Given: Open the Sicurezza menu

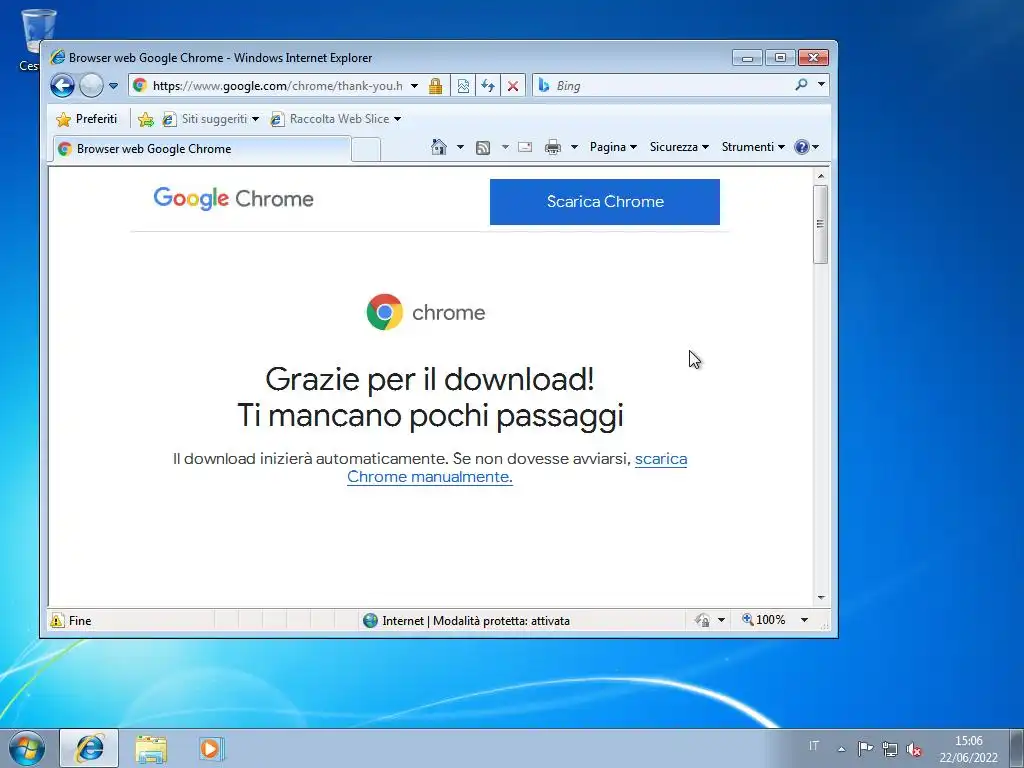Looking at the screenshot, I should [x=679, y=147].
